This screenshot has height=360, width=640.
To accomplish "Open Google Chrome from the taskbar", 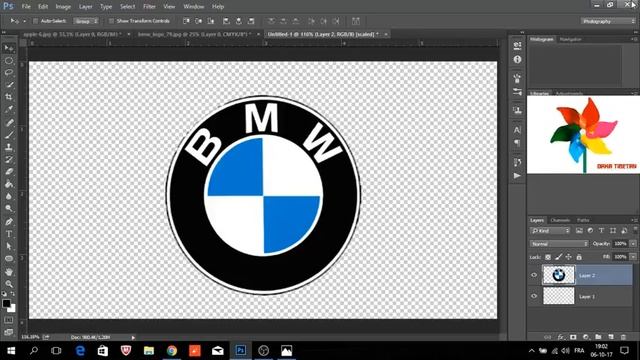I will (172, 350).
